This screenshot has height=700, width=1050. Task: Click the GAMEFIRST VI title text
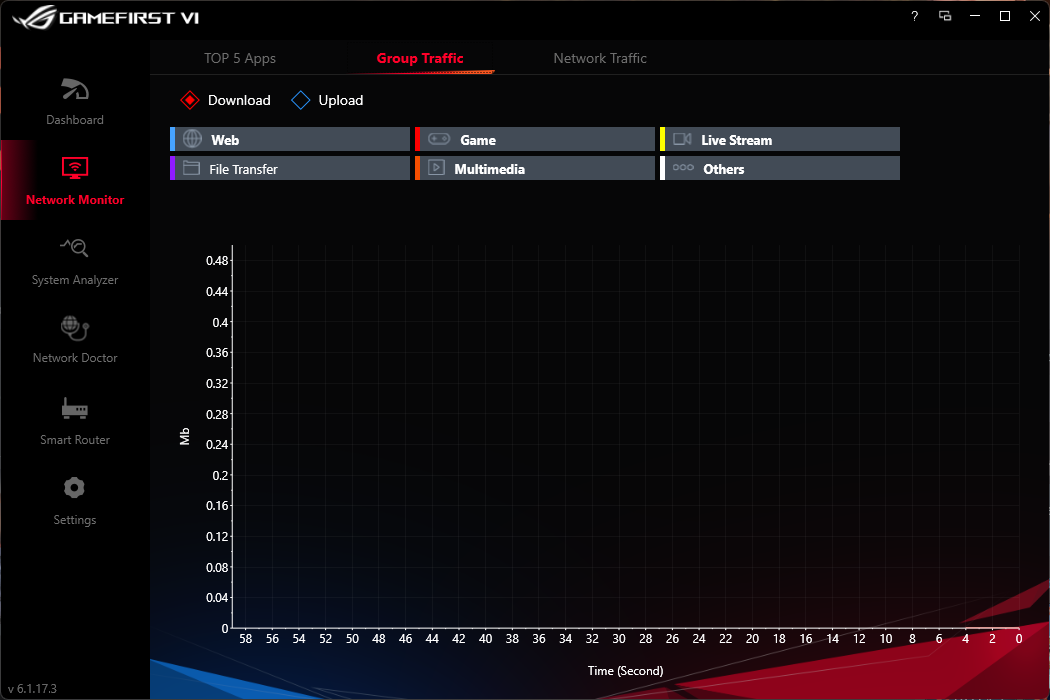coord(129,18)
